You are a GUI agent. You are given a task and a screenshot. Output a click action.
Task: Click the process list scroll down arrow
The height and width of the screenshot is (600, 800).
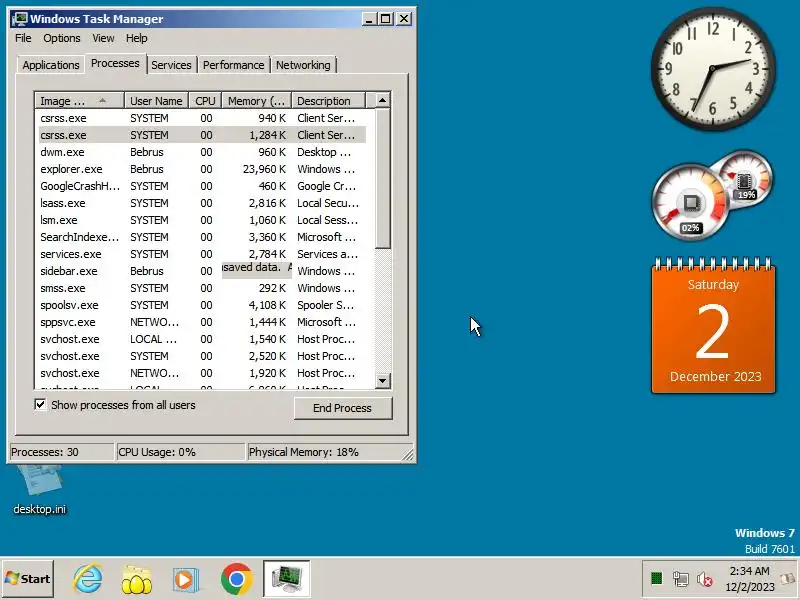coord(383,381)
